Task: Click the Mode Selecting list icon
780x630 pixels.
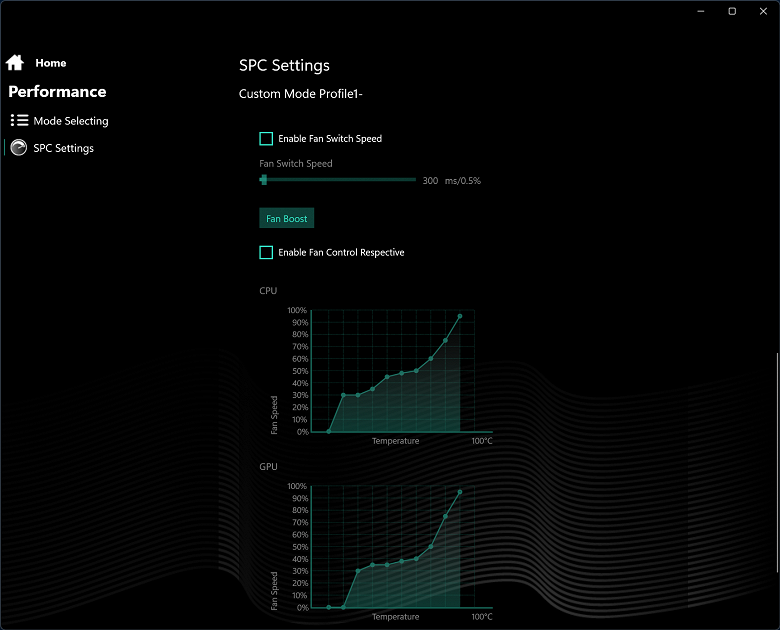Action: tap(19, 120)
